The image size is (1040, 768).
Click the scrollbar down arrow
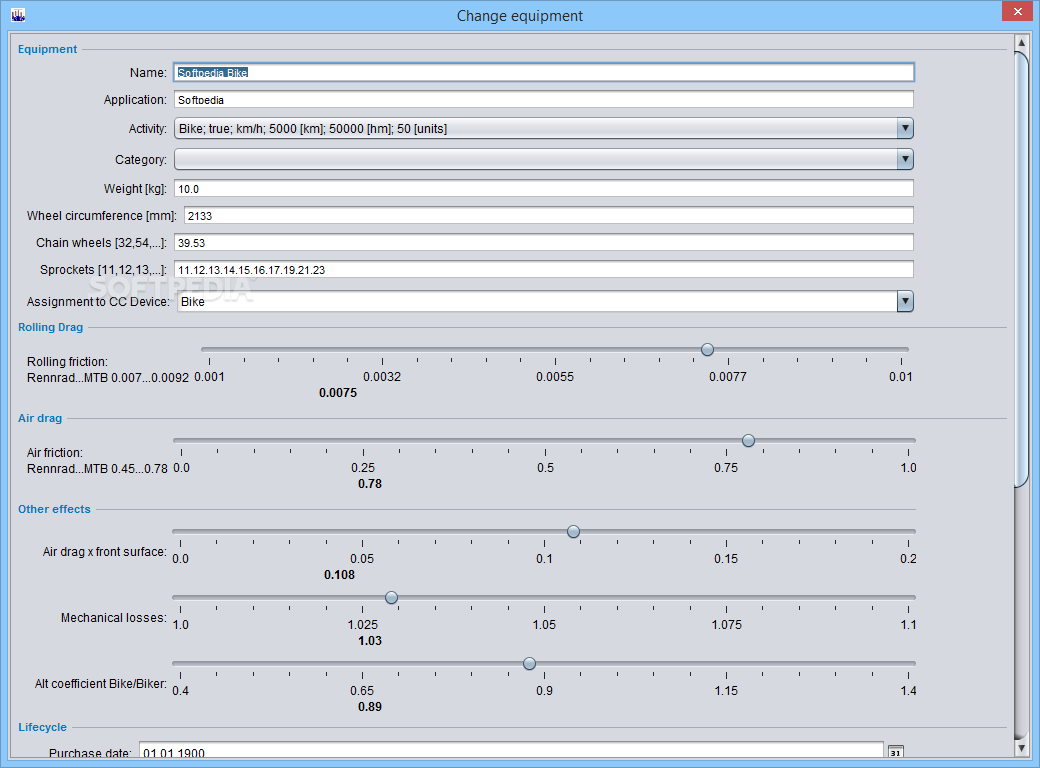tap(1021, 748)
